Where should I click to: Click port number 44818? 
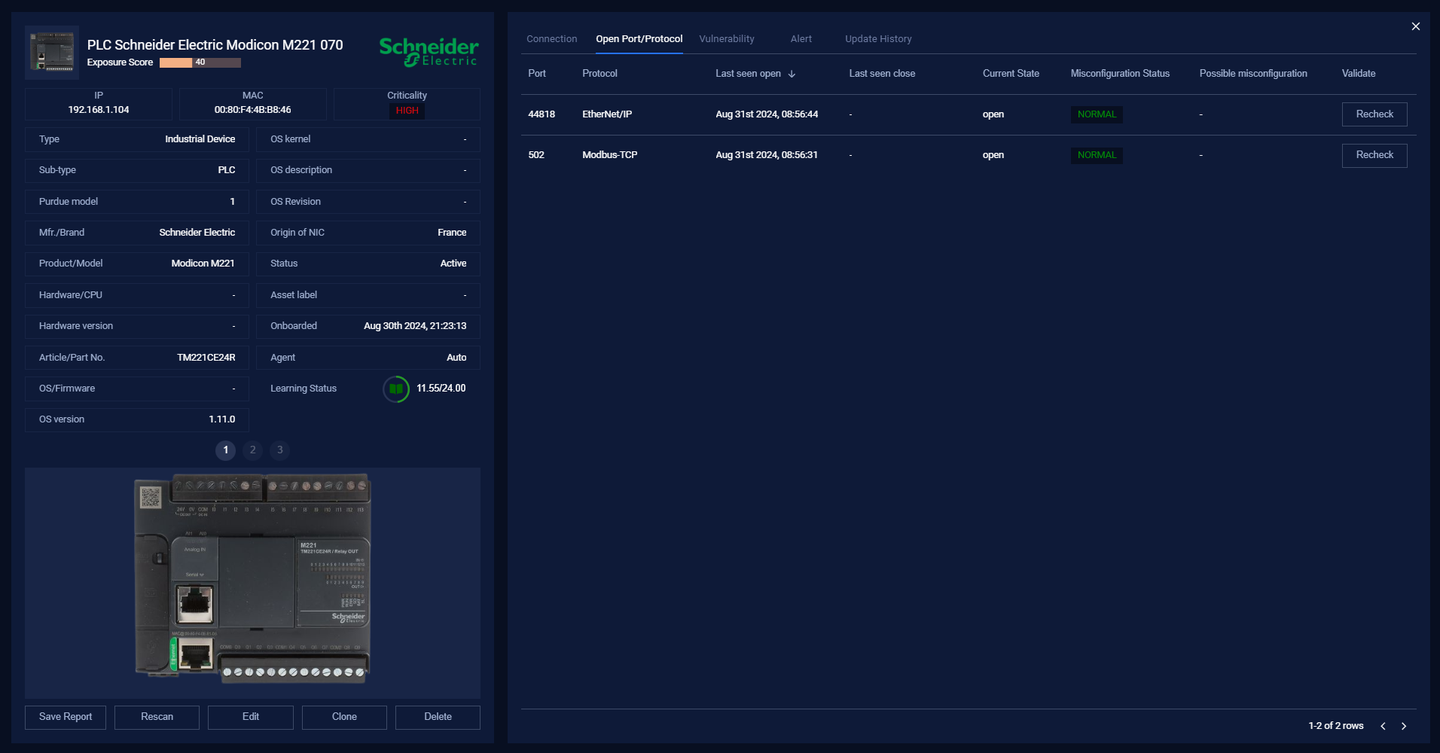click(x=541, y=114)
